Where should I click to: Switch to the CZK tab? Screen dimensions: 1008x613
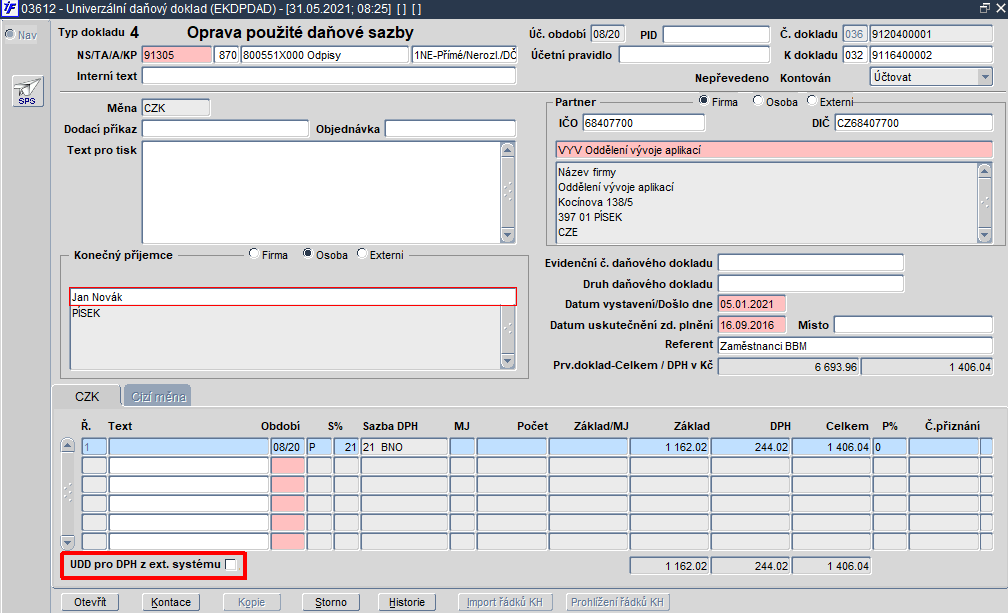[87, 396]
